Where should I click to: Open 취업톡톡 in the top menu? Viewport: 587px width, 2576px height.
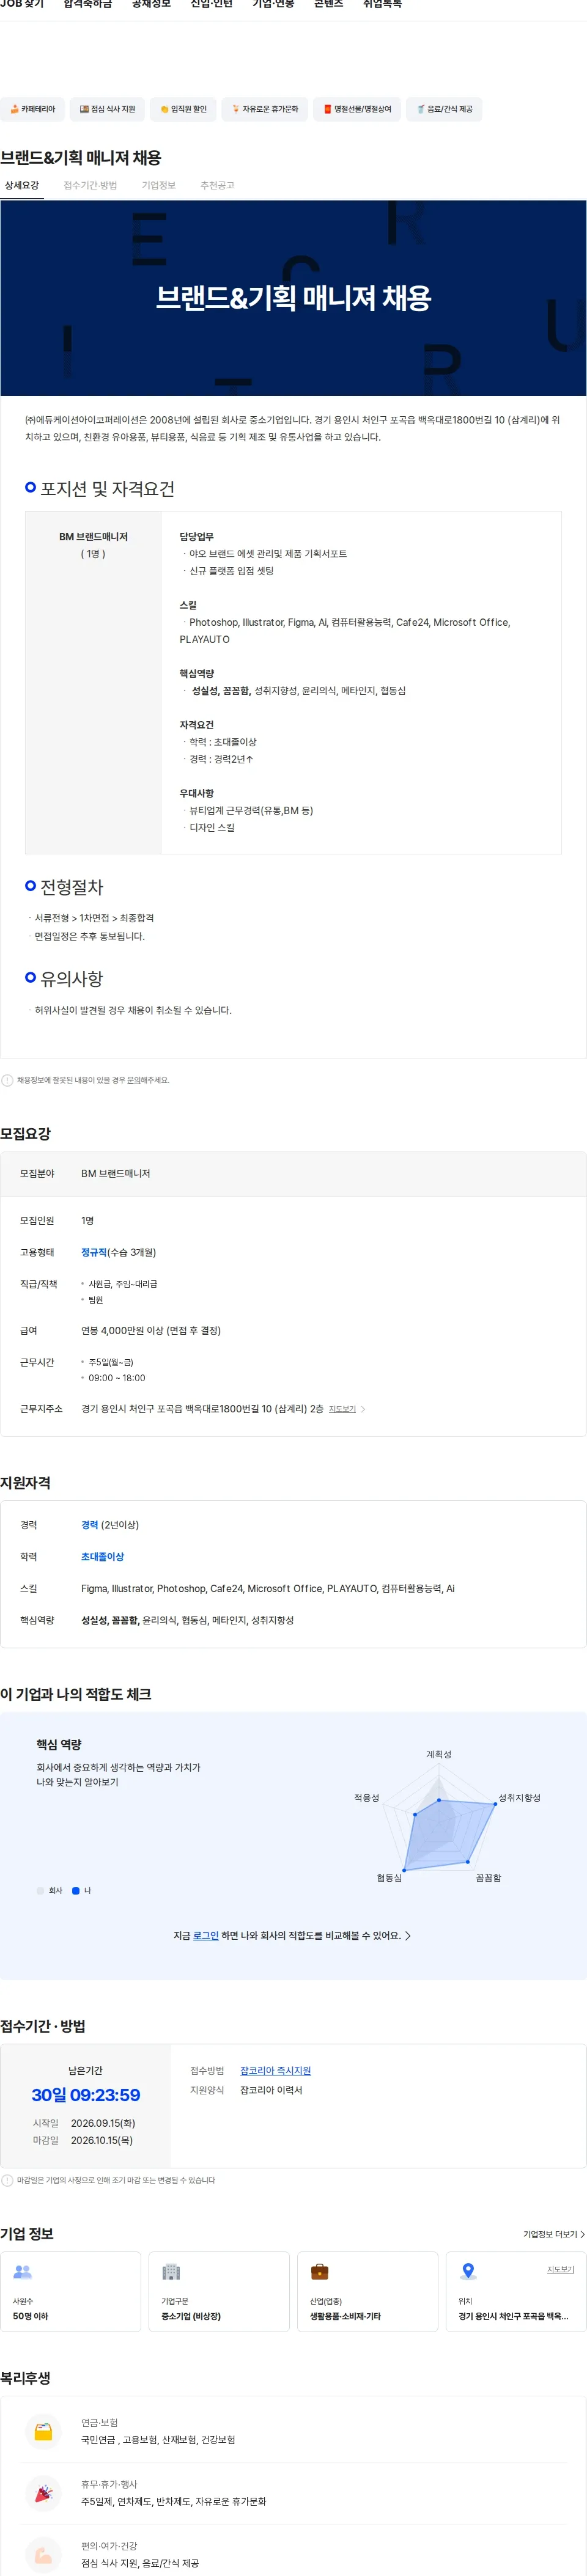[x=382, y=5]
